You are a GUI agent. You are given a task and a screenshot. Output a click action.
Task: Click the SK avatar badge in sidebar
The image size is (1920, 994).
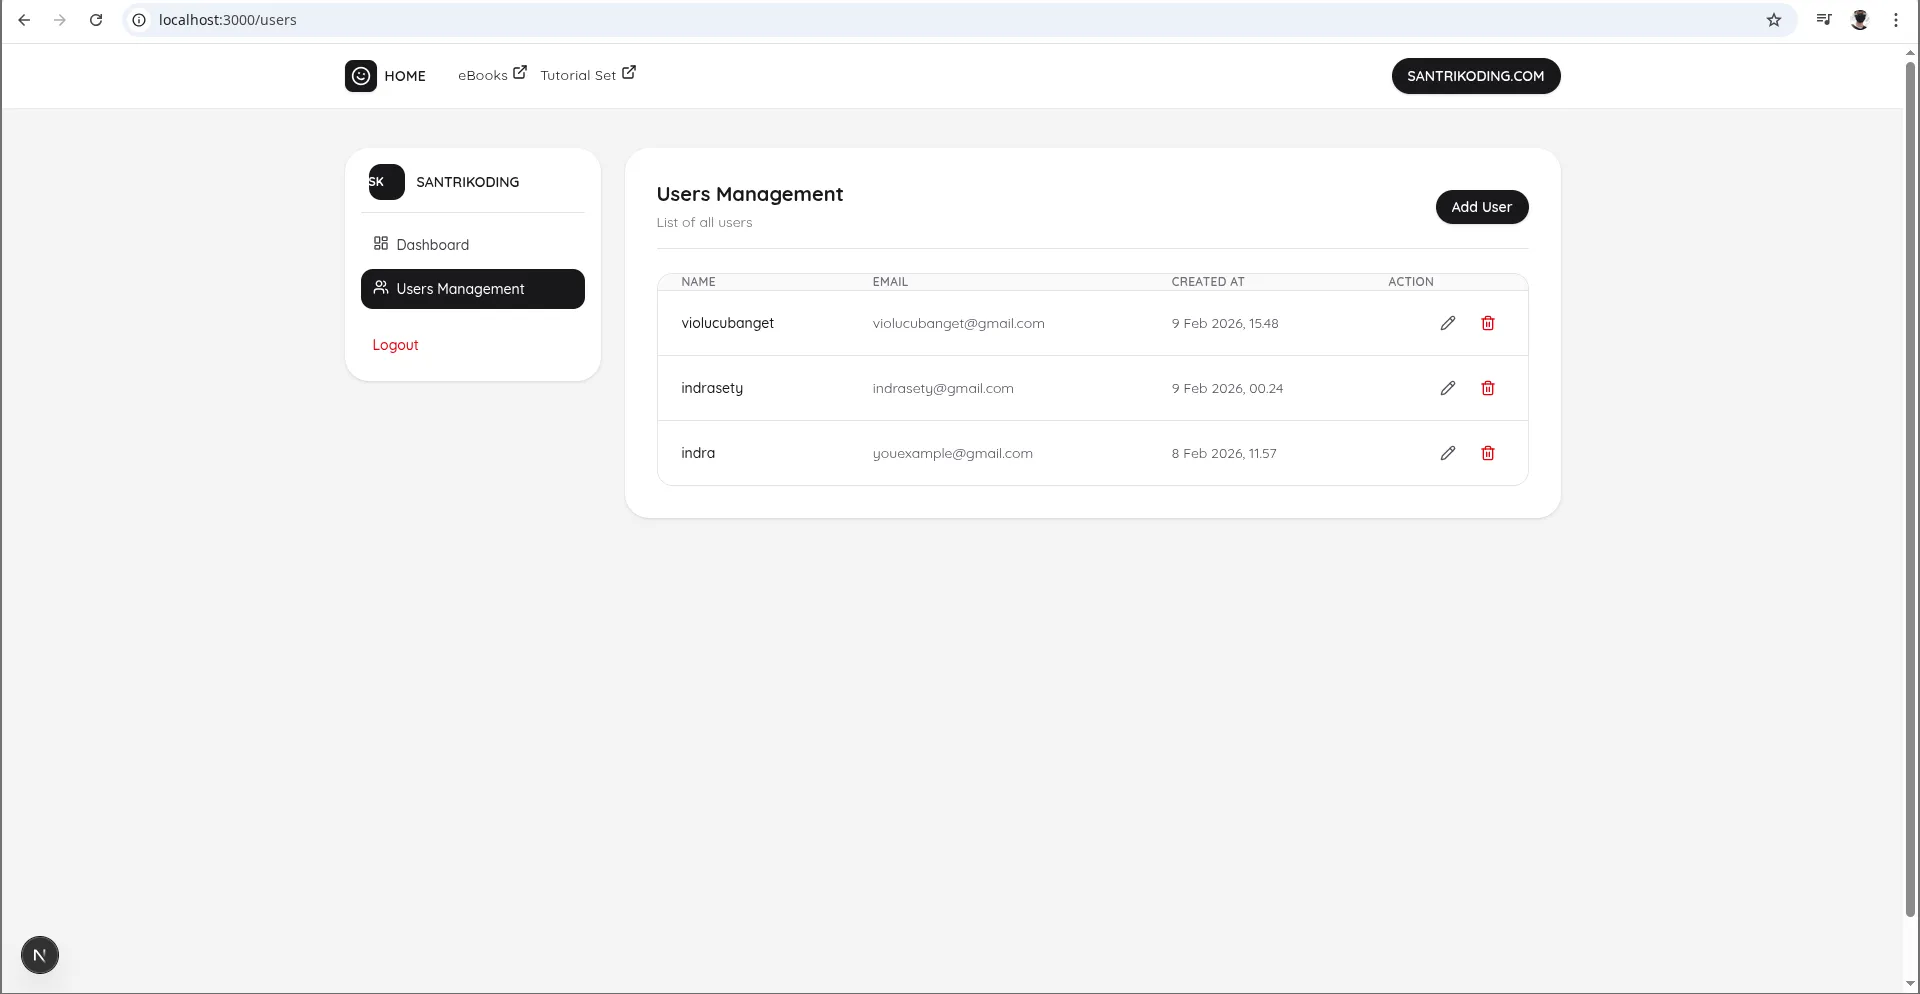386,182
